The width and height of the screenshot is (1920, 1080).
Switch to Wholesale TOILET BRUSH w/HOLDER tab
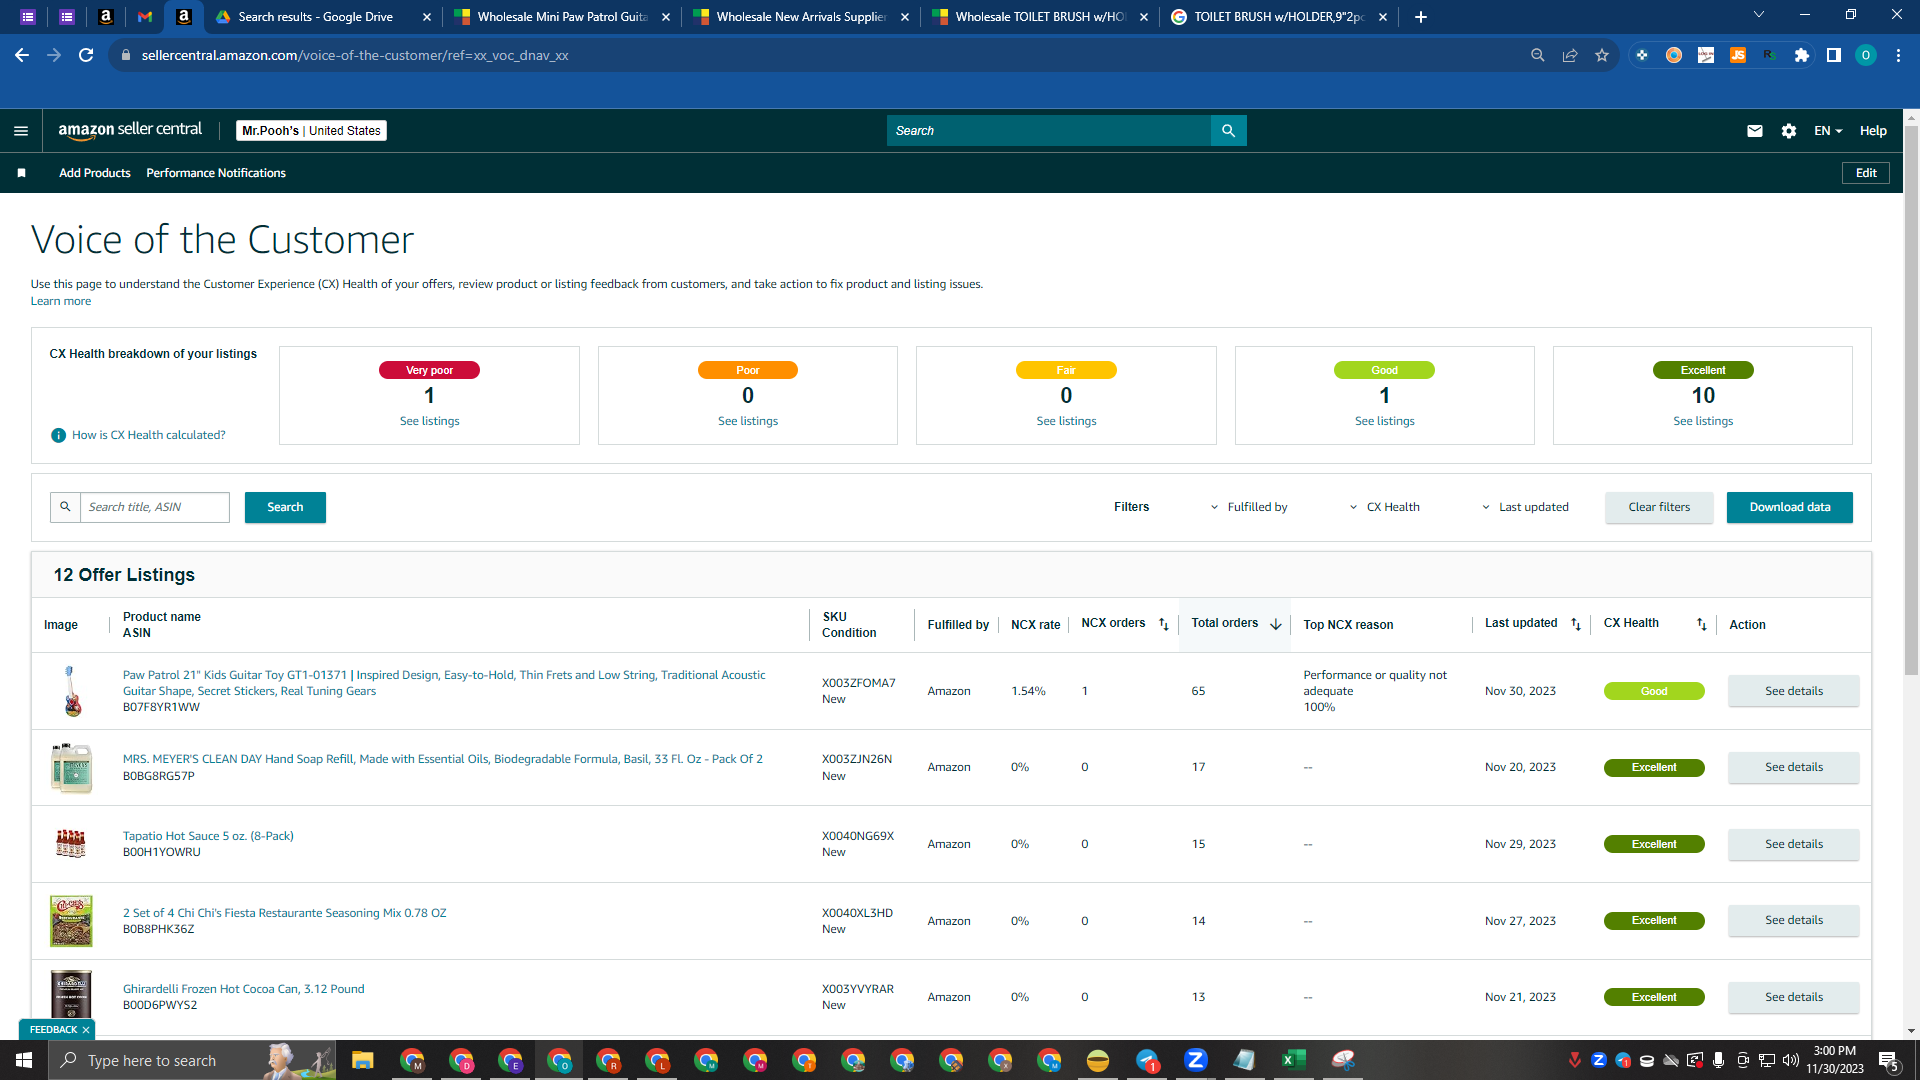click(x=1039, y=17)
